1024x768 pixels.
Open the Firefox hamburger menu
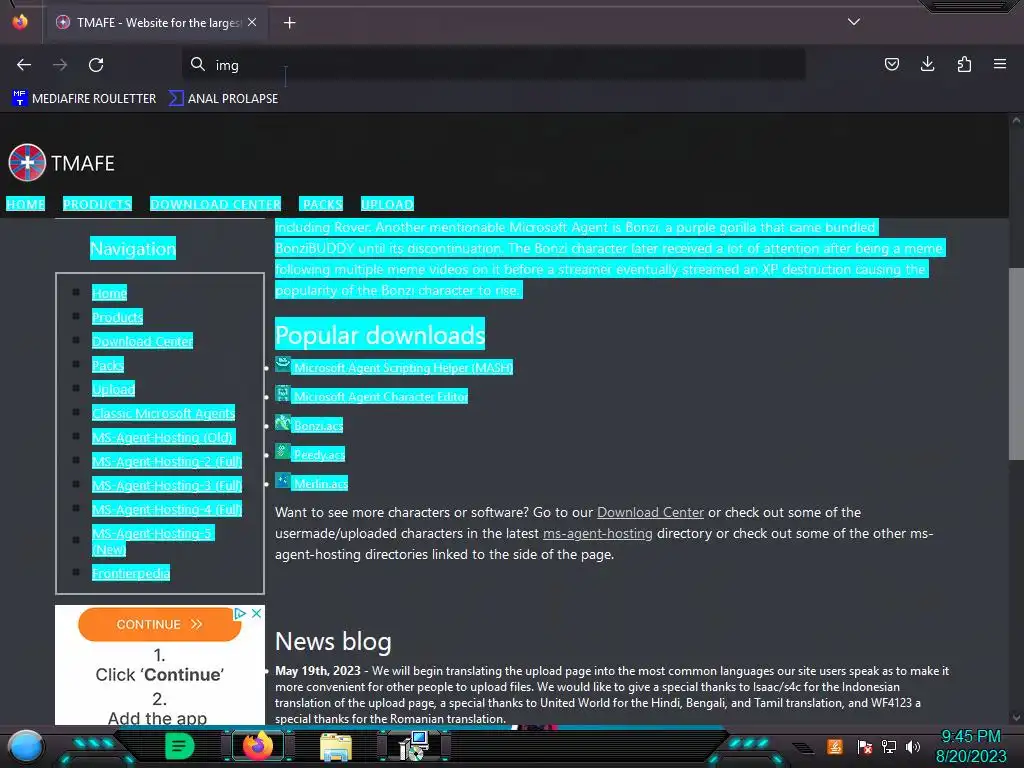1000,64
